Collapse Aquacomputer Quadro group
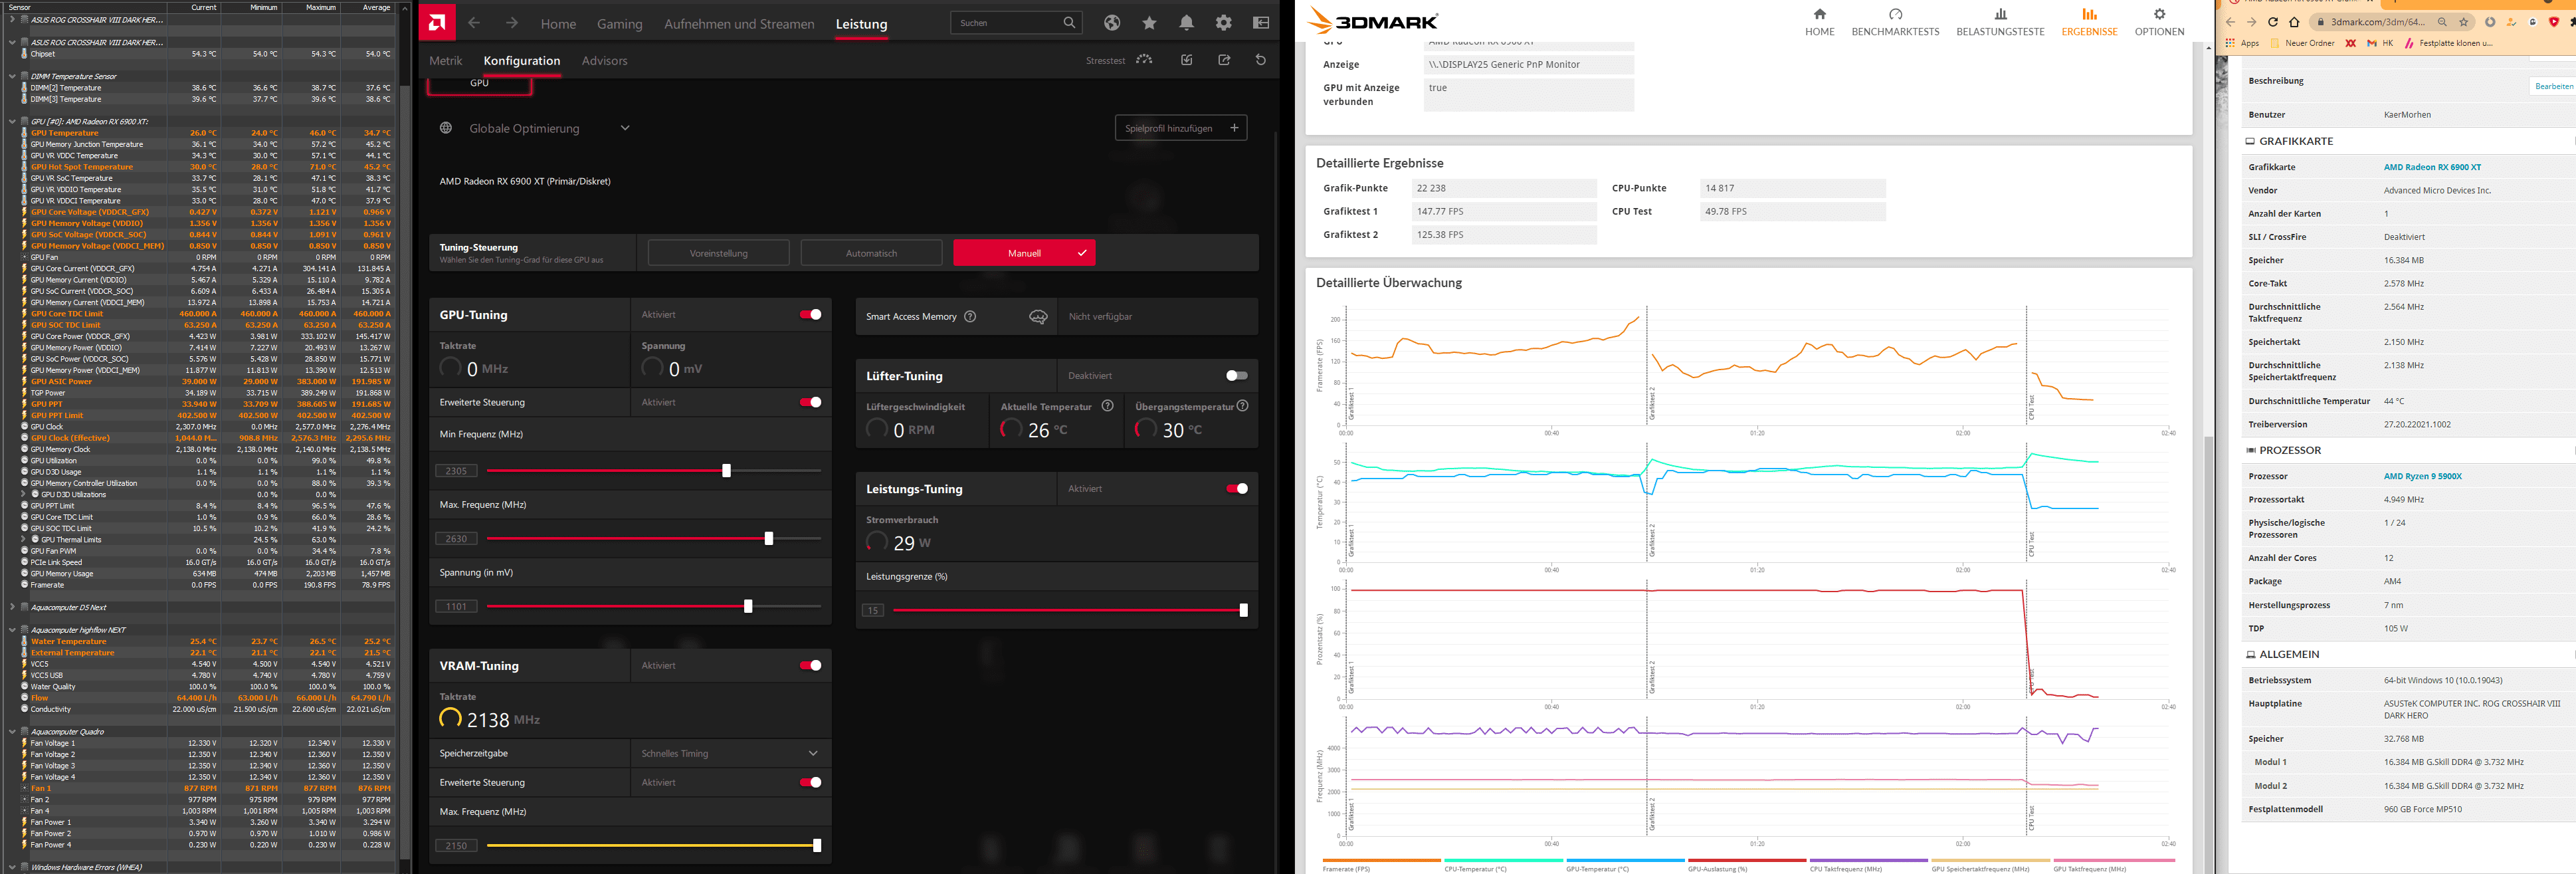This screenshot has width=2576, height=874. point(12,731)
